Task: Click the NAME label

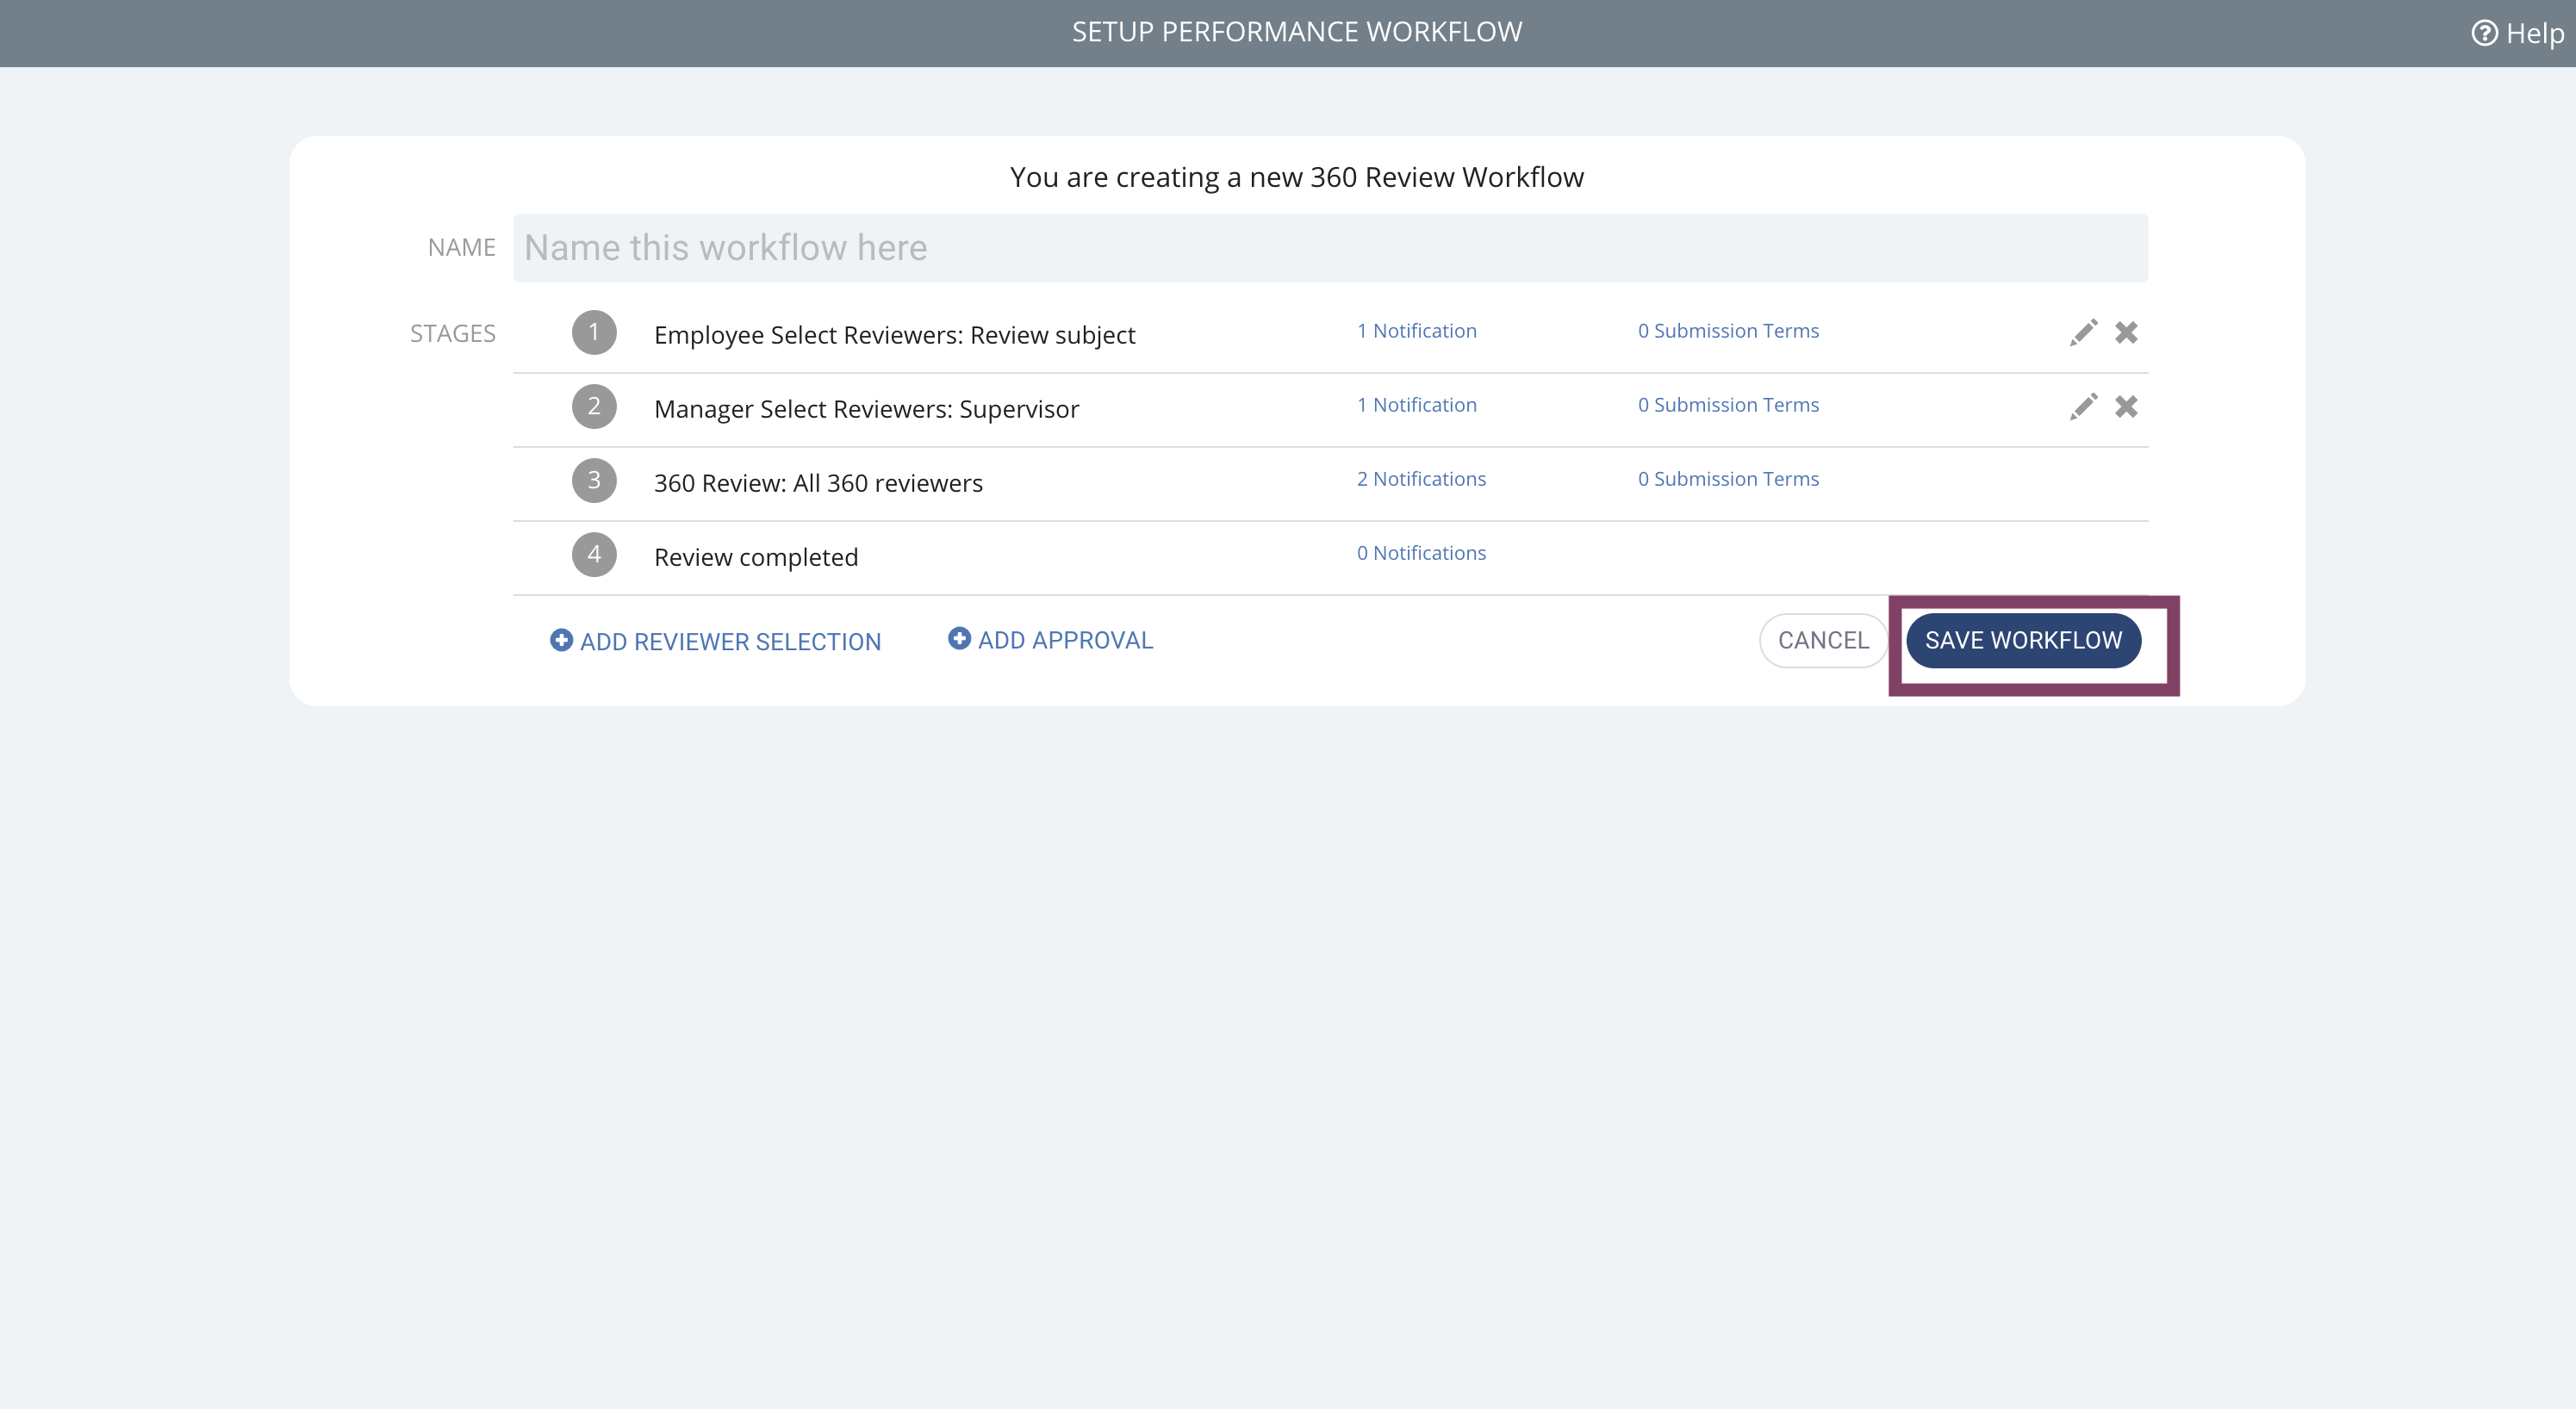Action: click(x=461, y=247)
